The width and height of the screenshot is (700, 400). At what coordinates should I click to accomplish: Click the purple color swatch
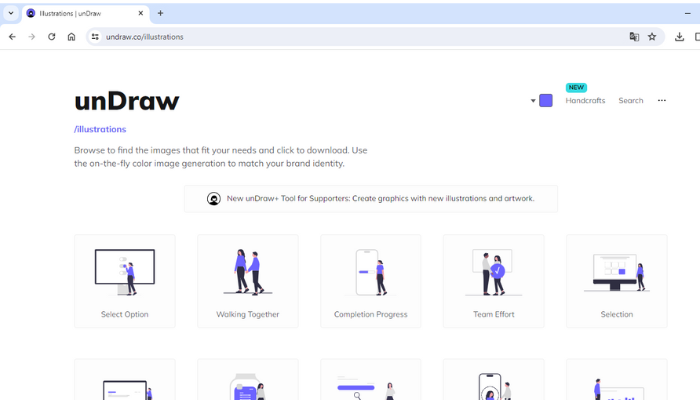(x=546, y=100)
